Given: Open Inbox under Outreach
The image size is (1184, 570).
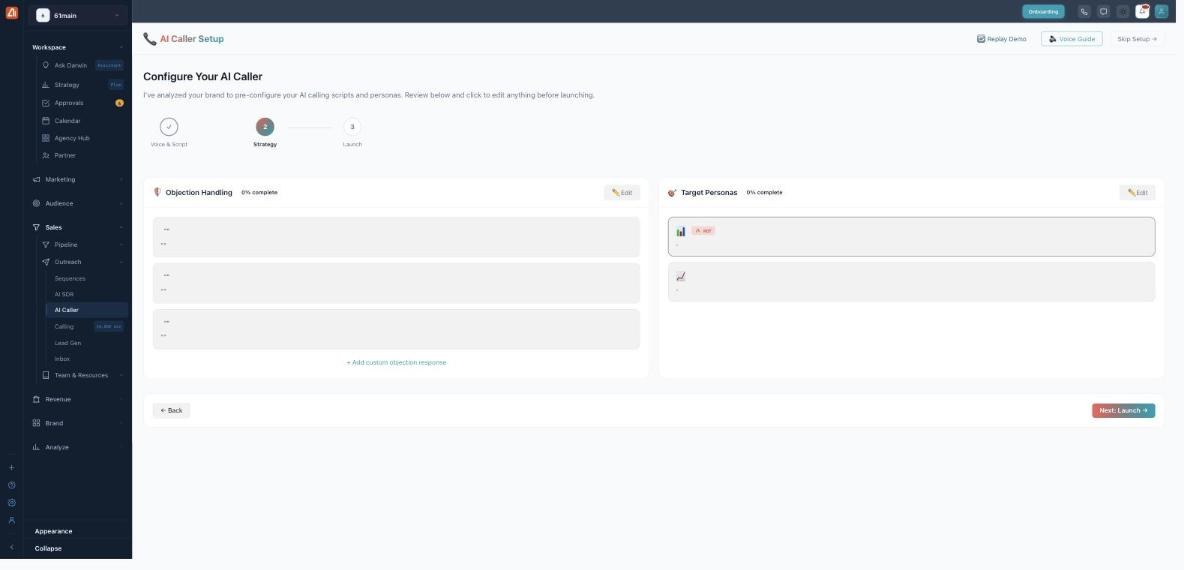Looking at the screenshot, I should [62, 359].
